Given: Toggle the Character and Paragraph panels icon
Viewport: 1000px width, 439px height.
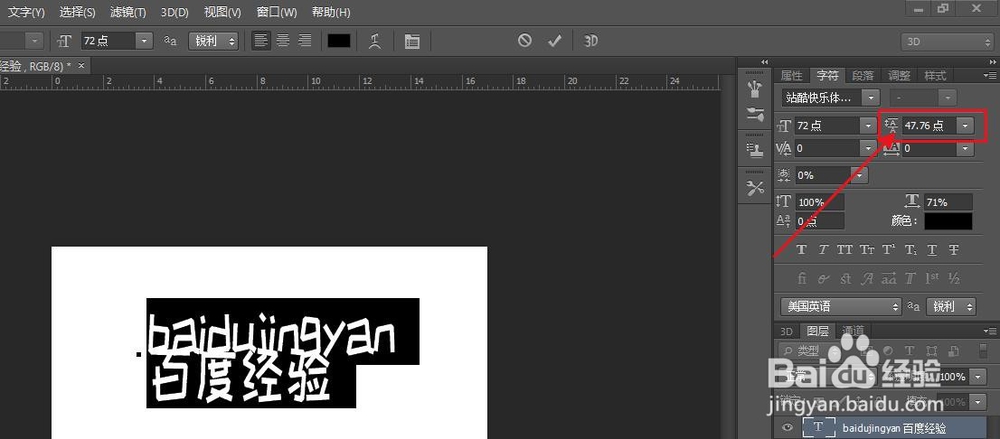Looking at the screenshot, I should 413,41.
